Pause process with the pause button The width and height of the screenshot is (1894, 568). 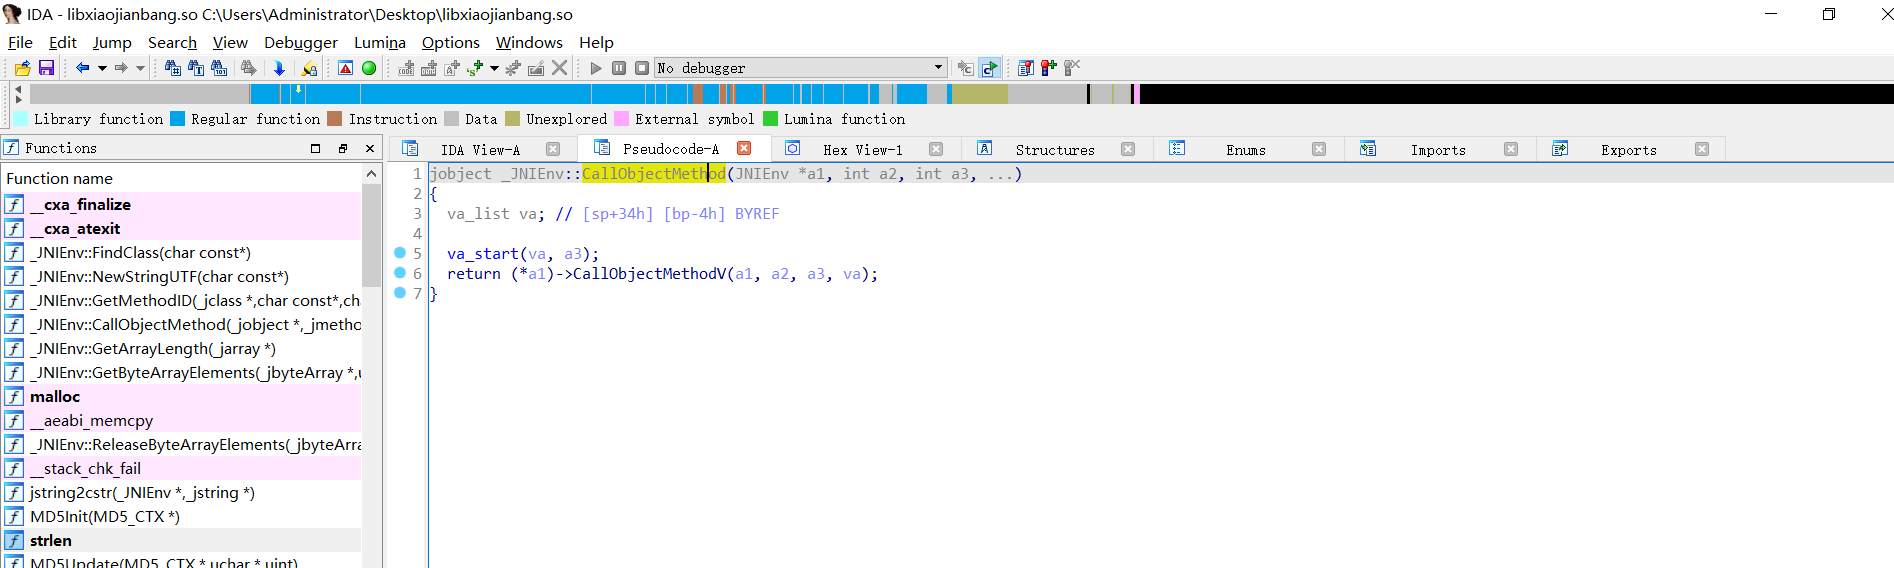click(619, 68)
